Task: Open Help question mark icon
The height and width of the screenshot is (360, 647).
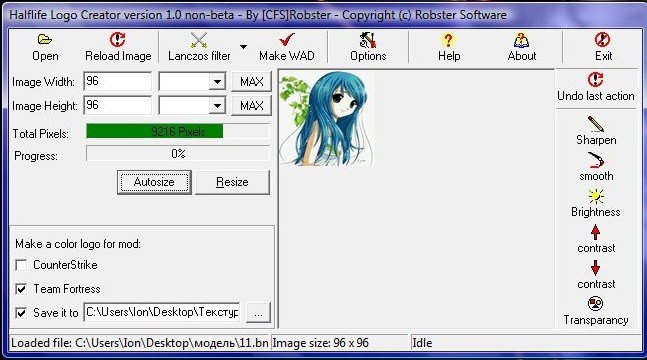Action: click(449, 40)
